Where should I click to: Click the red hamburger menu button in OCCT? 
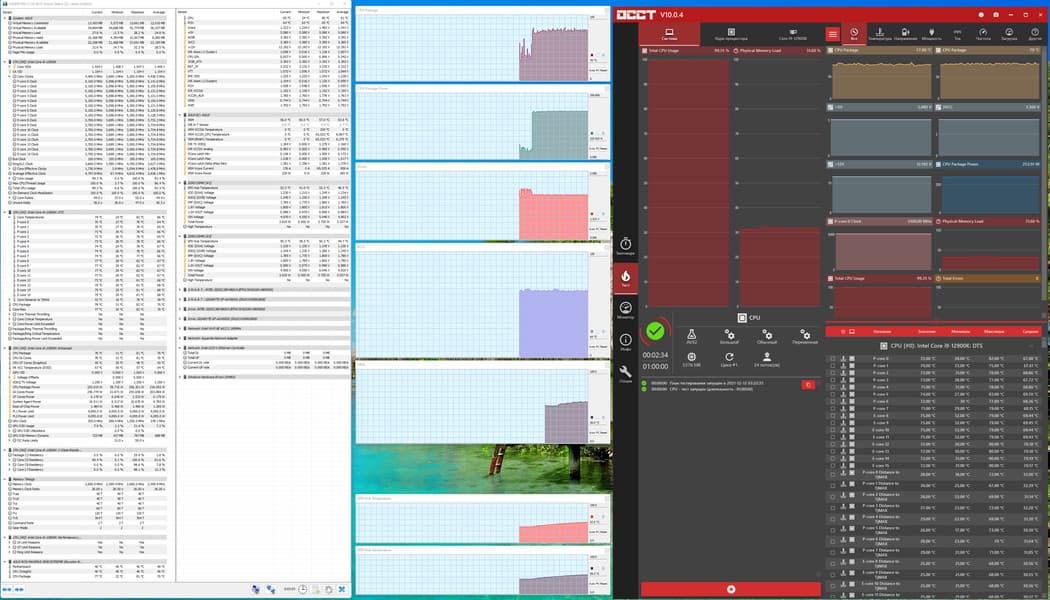click(x=832, y=34)
